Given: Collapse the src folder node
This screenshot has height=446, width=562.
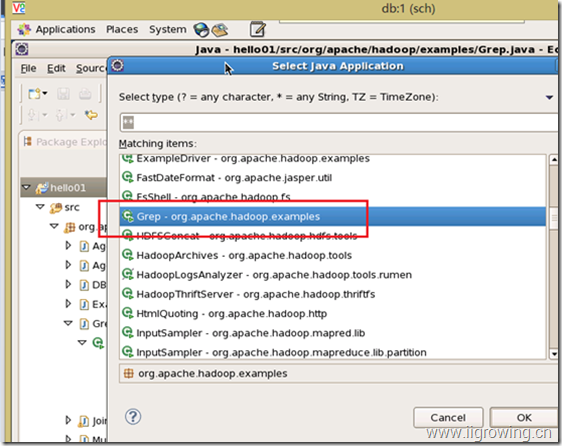Looking at the screenshot, I should tap(40, 207).
